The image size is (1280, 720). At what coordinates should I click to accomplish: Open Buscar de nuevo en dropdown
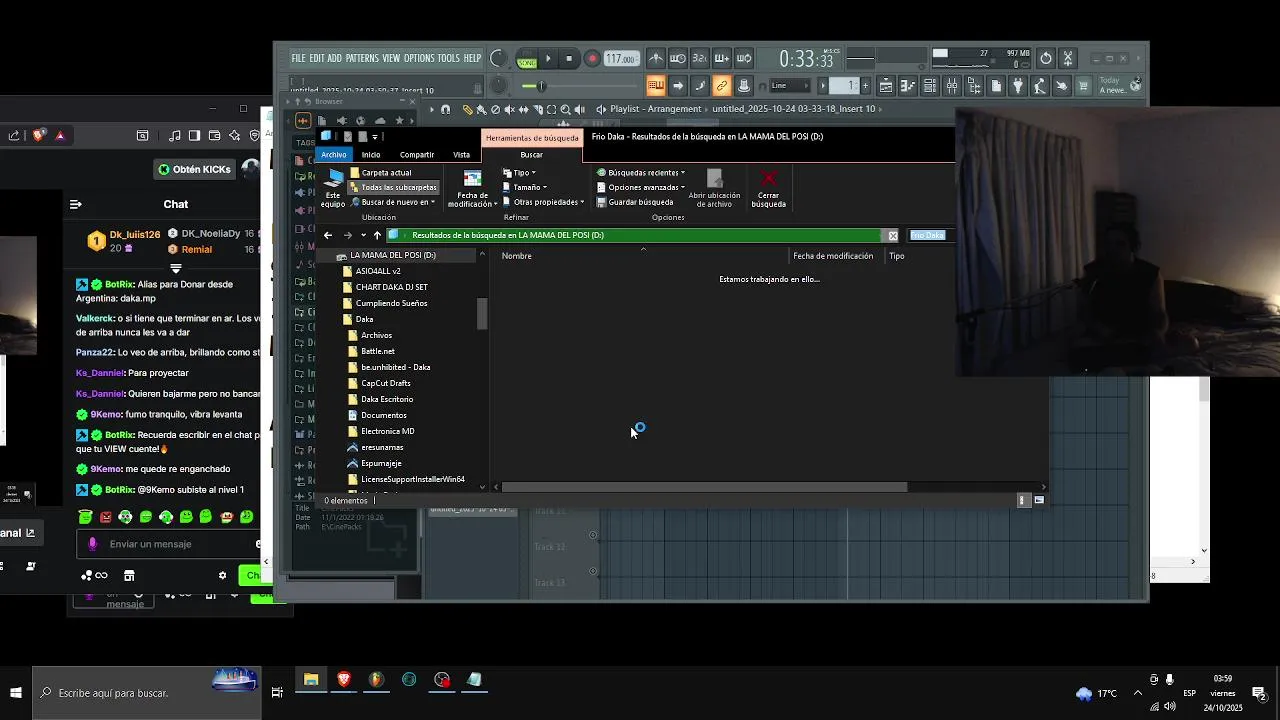pos(393,202)
